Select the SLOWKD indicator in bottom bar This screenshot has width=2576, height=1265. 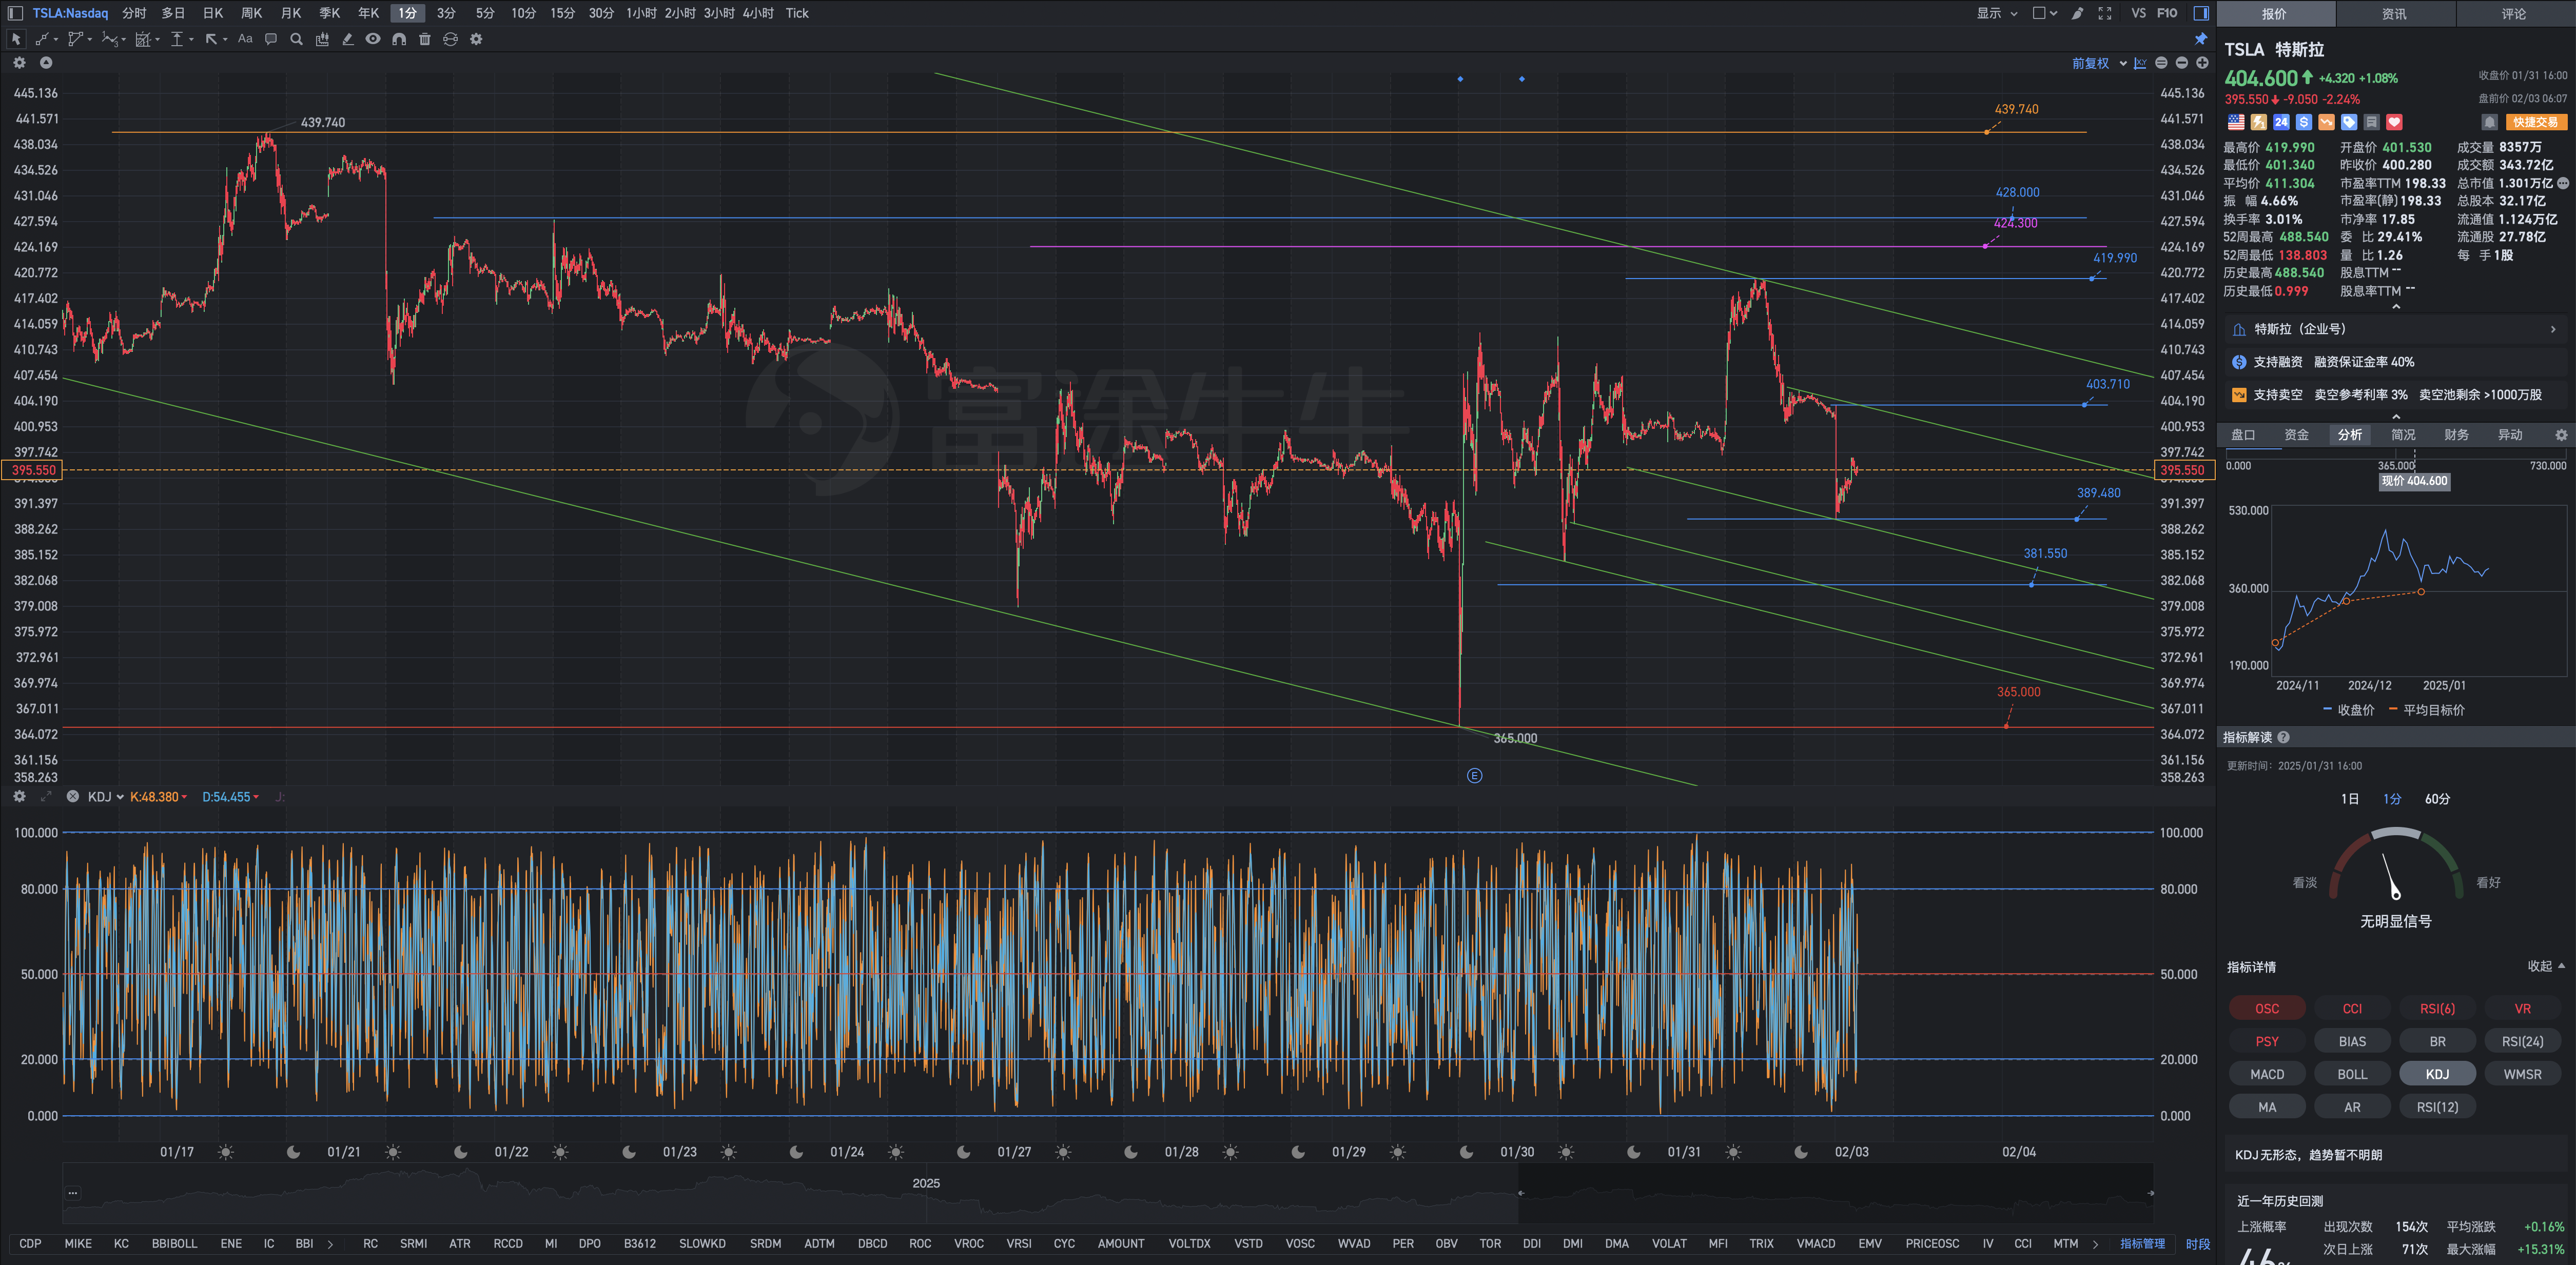702,1244
